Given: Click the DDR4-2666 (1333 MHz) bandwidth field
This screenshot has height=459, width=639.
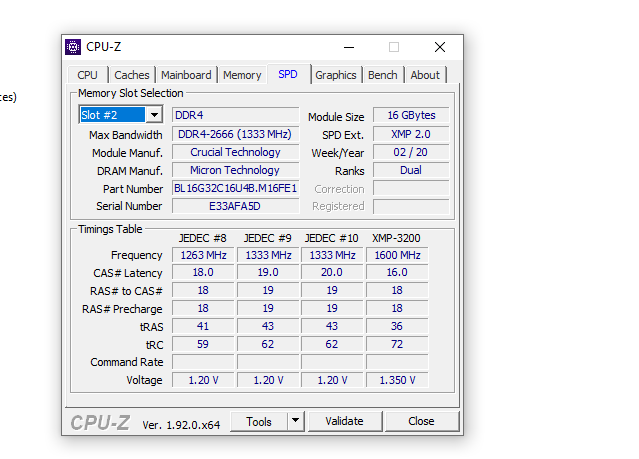Looking at the screenshot, I should coord(235,134).
